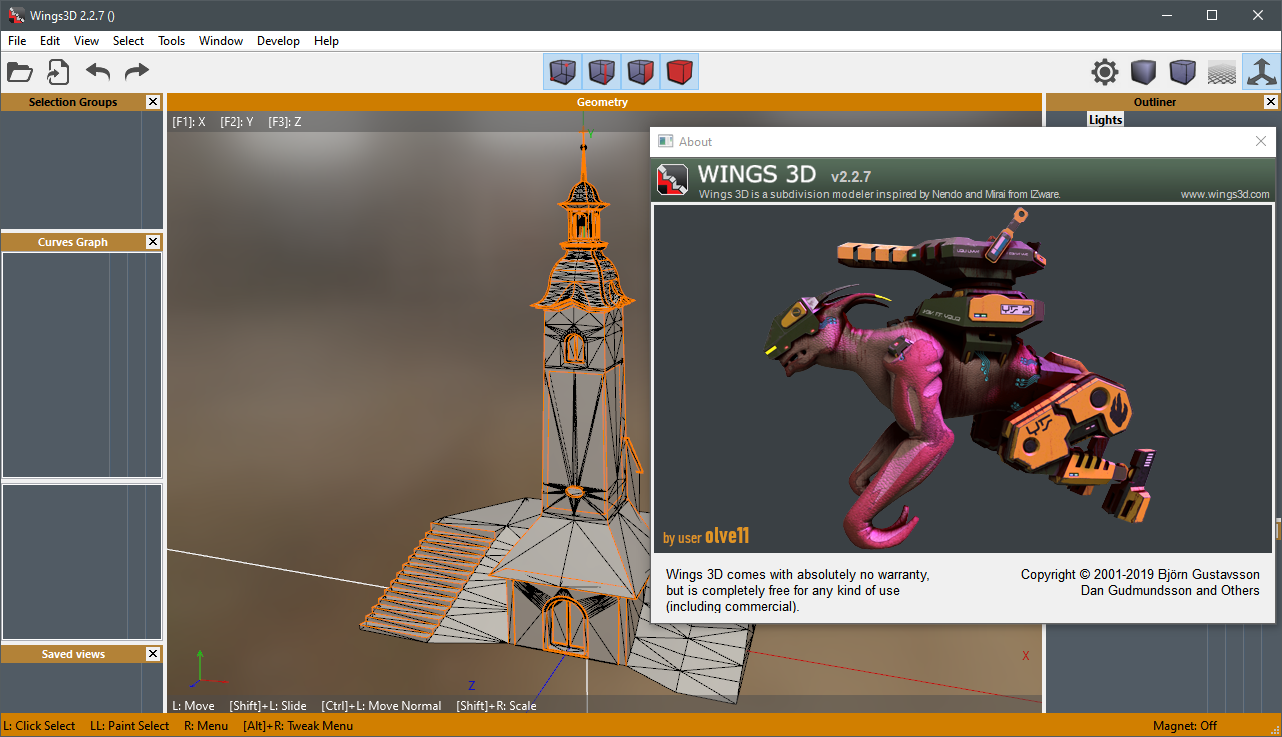Image resolution: width=1282 pixels, height=737 pixels.
Task: Click the [F3]: Z axis label
Action: pos(285,122)
